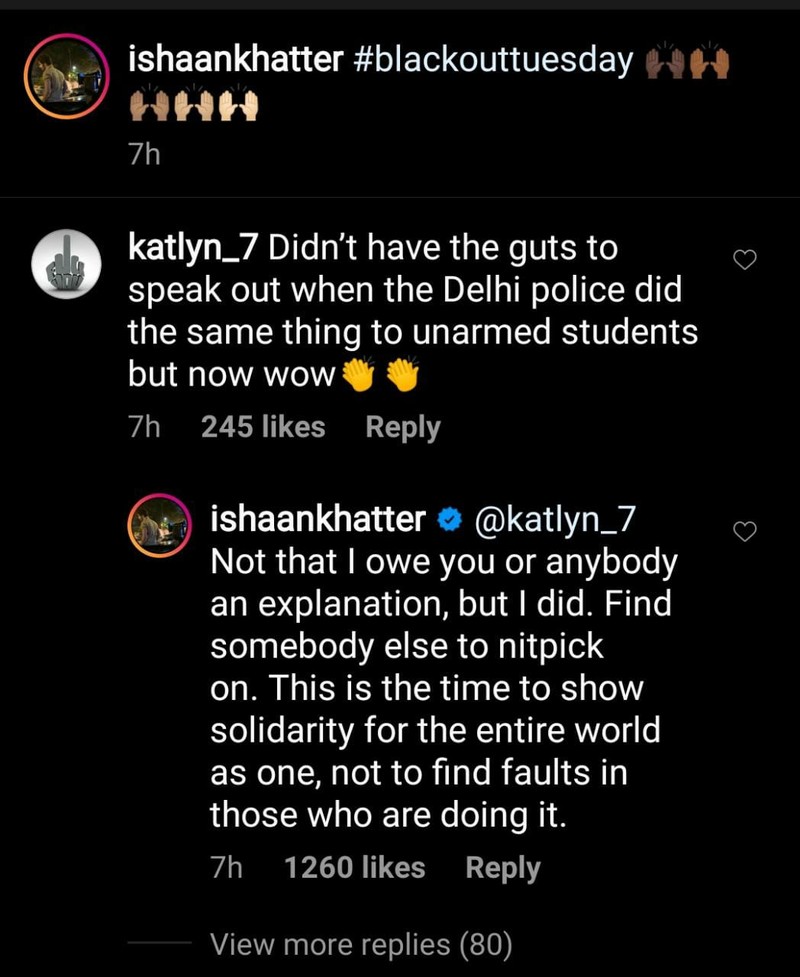Viewport: 800px width, 977px height.
Task: Open katlyn_7's middle-finger avatar
Action: [65, 264]
